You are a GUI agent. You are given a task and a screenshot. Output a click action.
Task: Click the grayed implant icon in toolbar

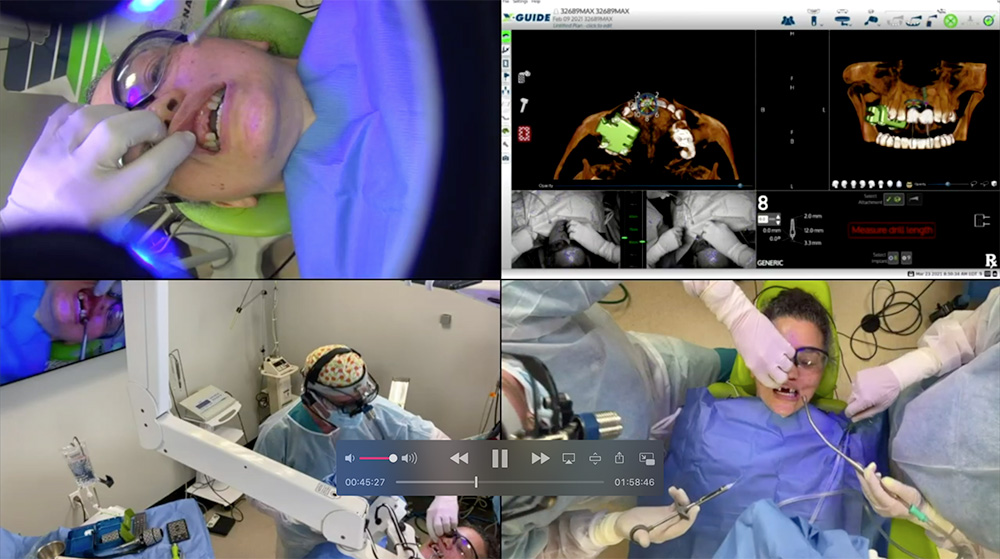tap(970, 20)
